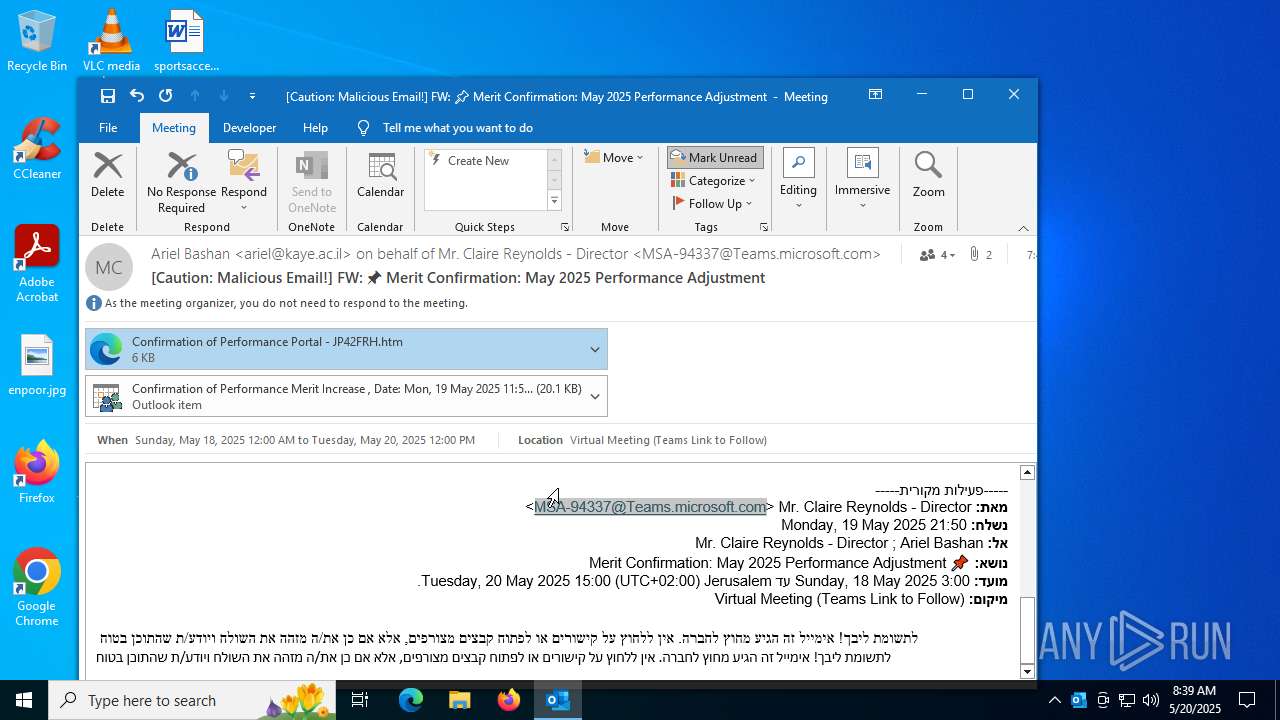
Task: Click the Zoom magnifier button
Action: pyautogui.click(x=928, y=175)
